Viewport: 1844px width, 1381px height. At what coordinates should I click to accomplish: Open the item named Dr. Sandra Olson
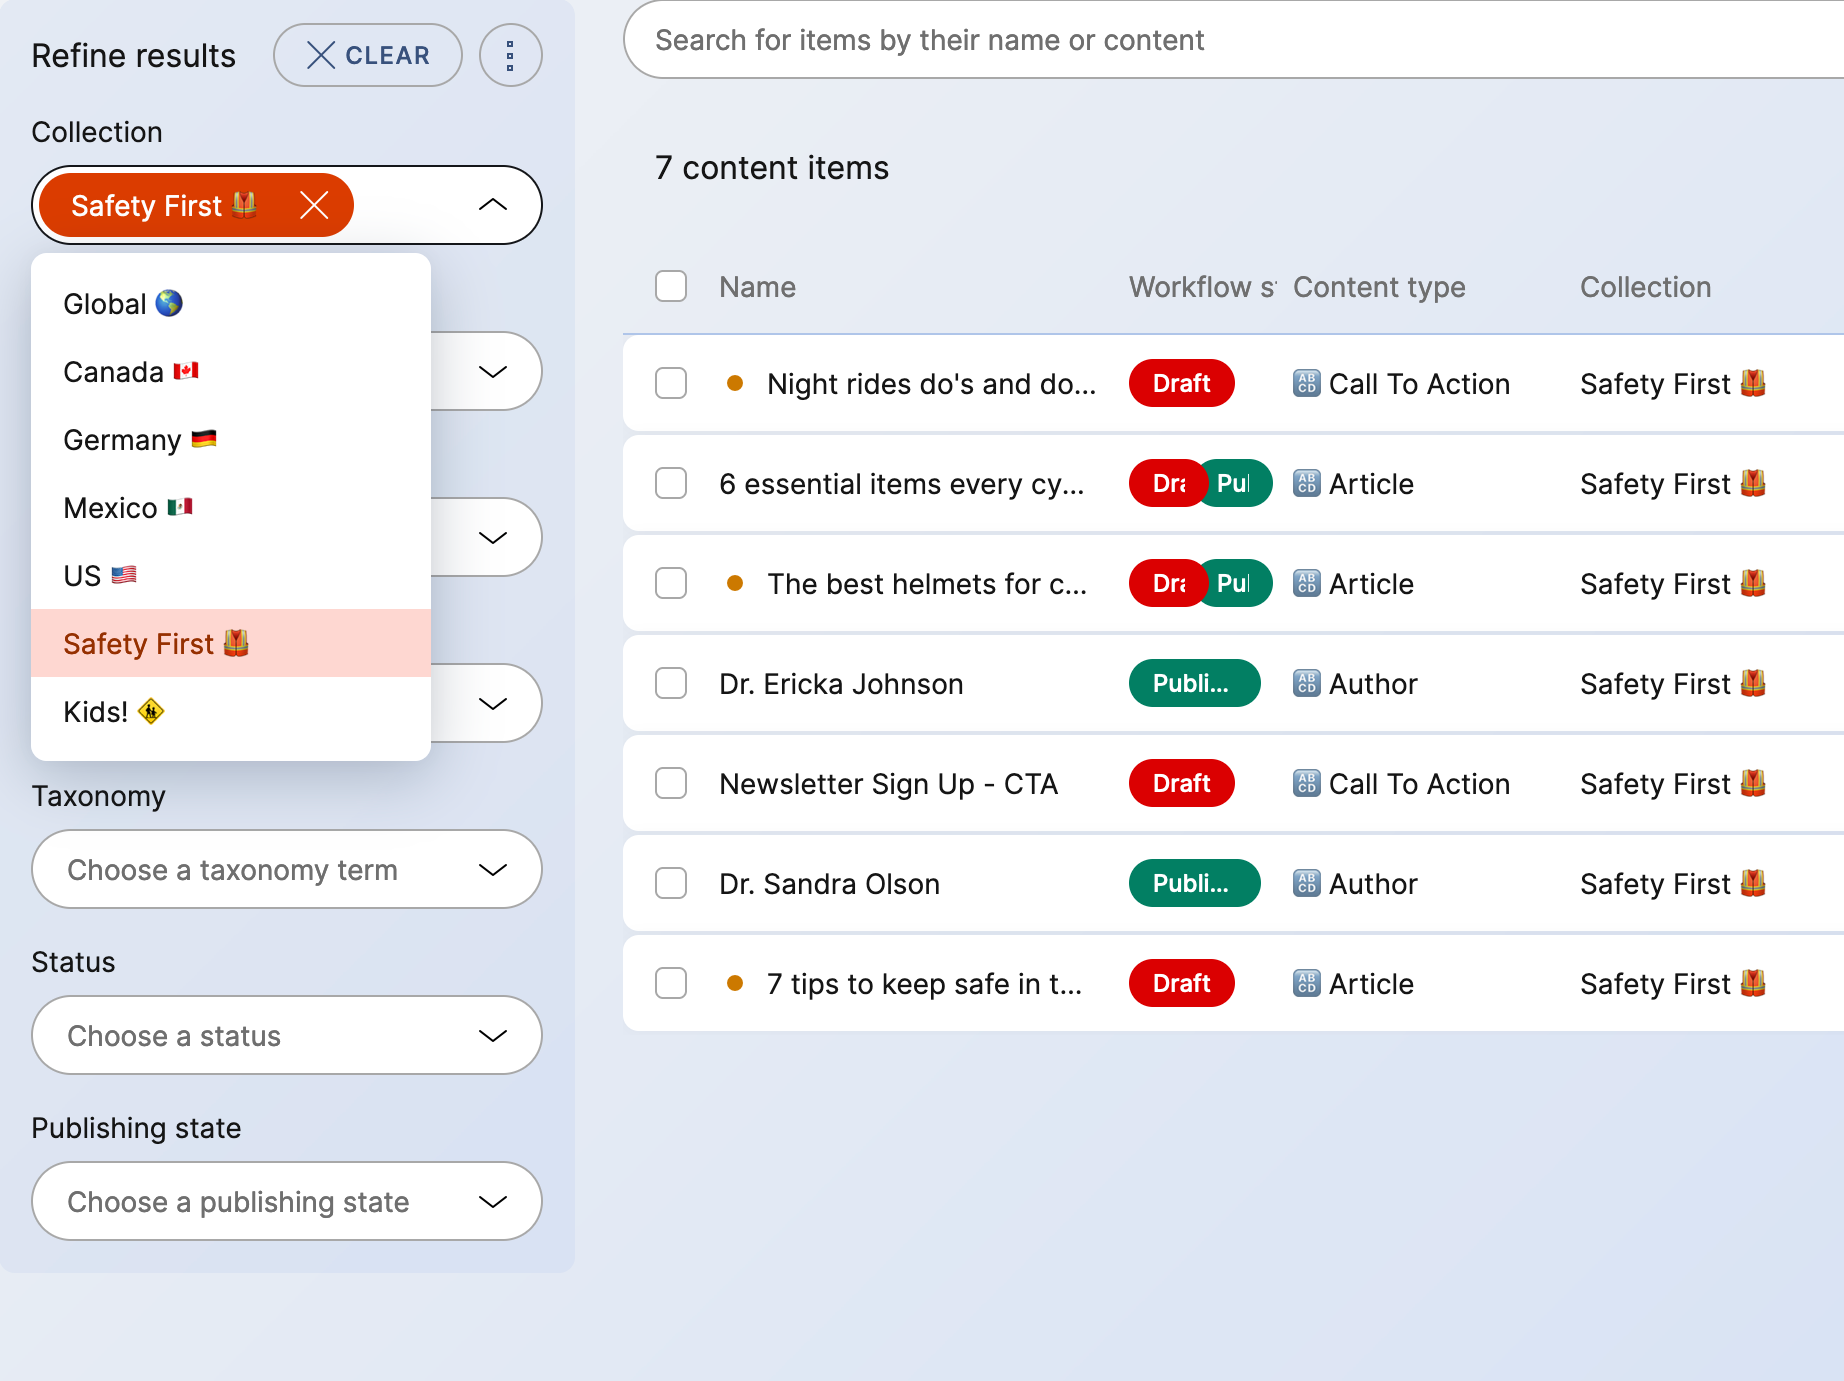click(x=830, y=883)
